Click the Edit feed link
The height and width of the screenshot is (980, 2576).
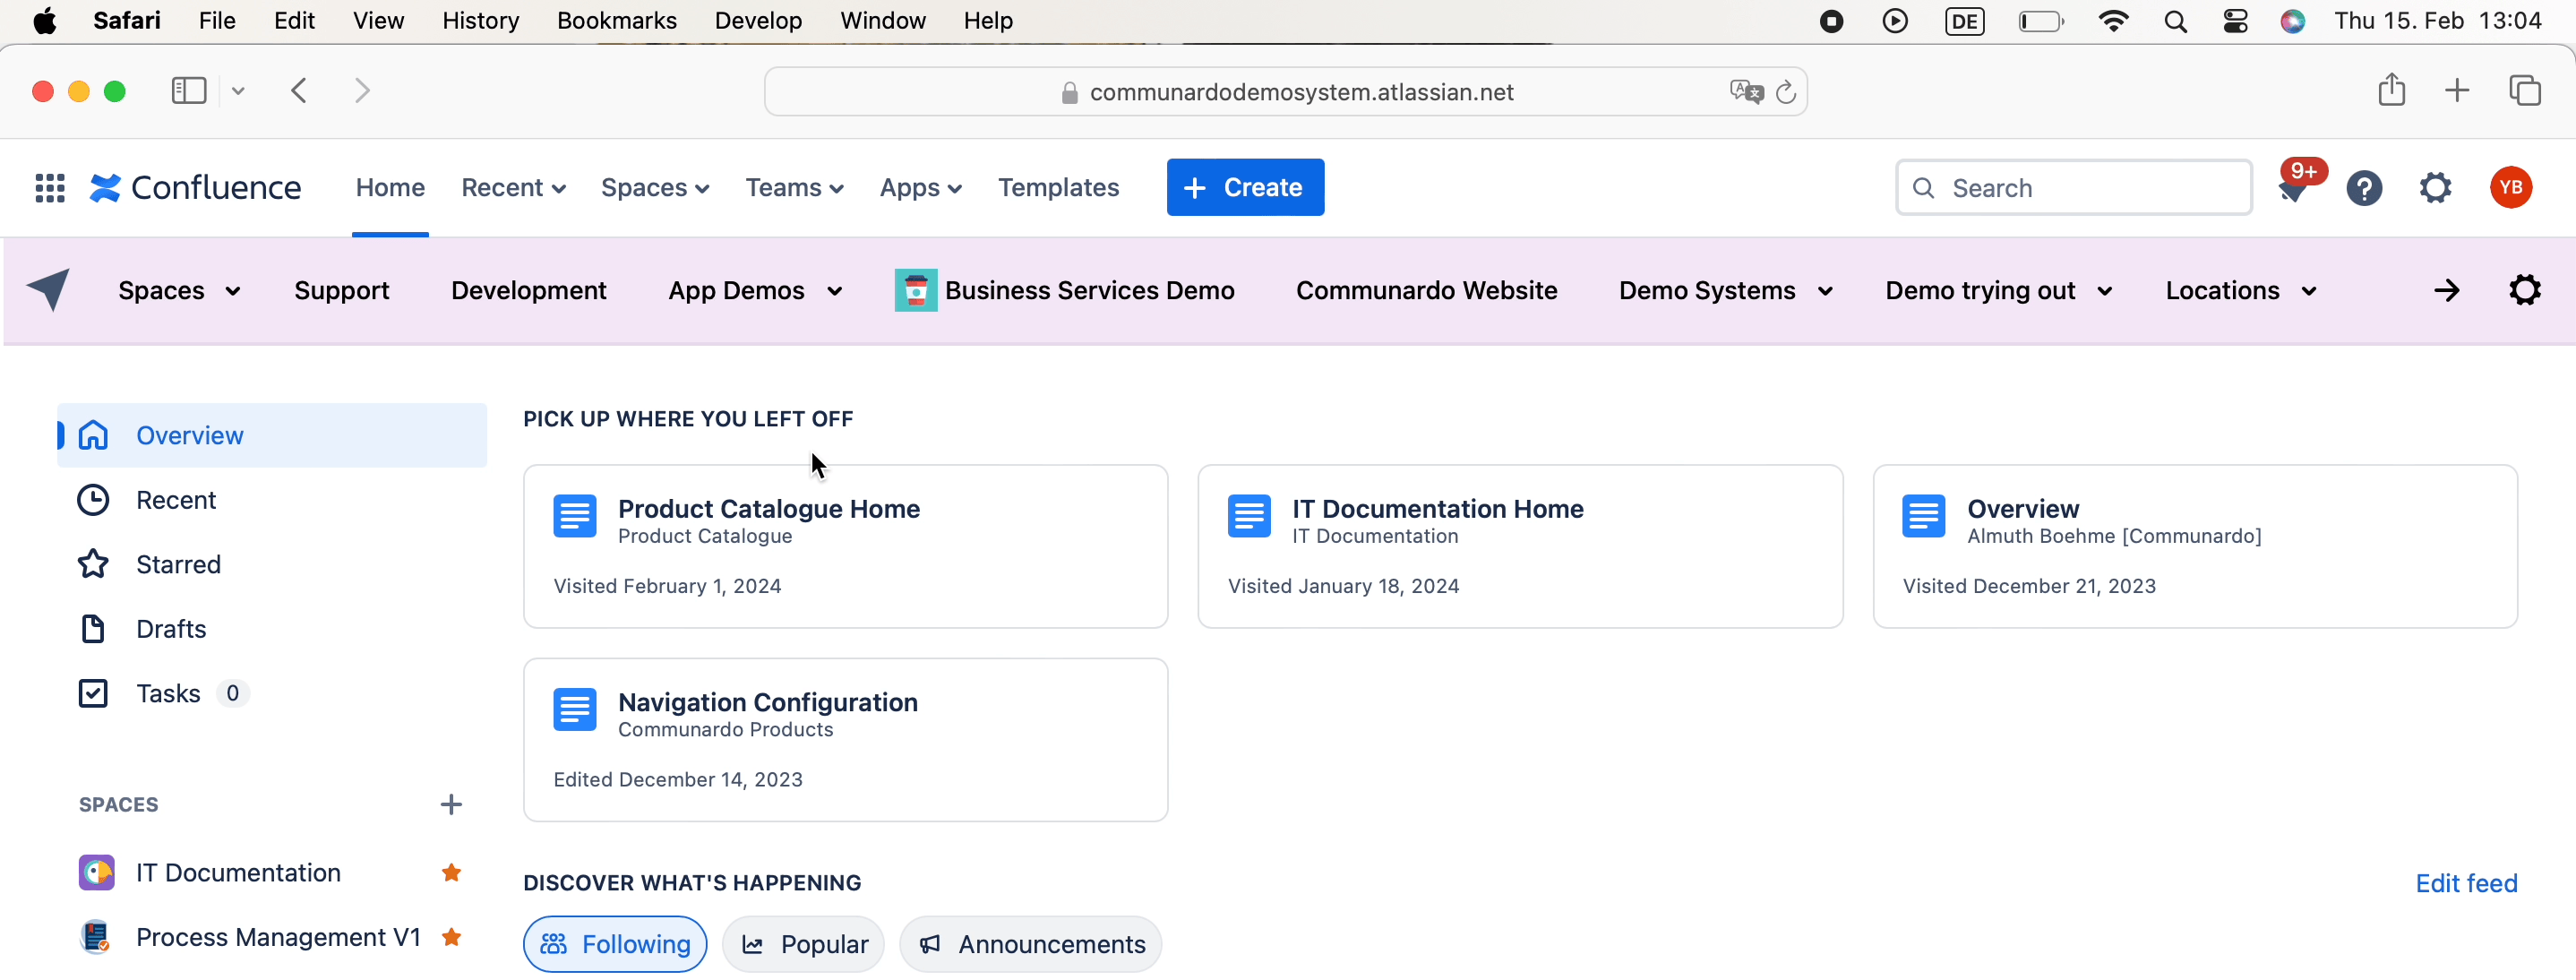pyautogui.click(x=2465, y=884)
